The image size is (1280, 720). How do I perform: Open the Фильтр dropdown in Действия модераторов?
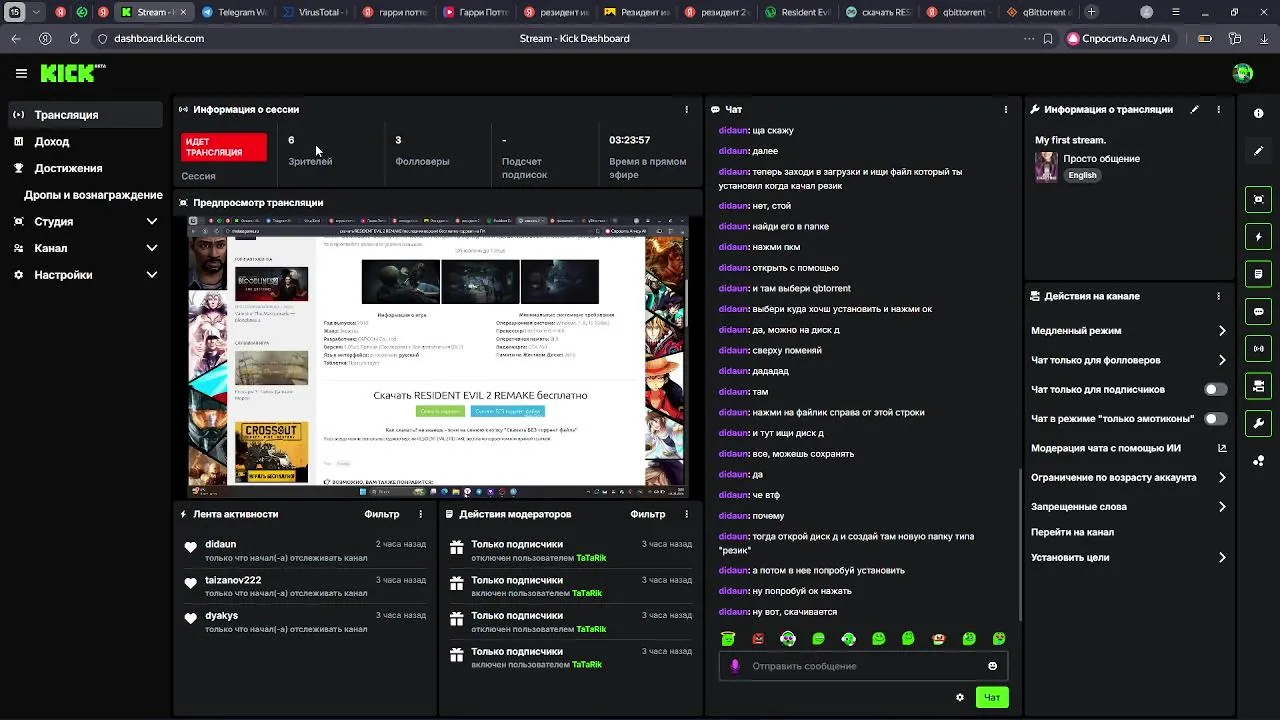(x=648, y=514)
